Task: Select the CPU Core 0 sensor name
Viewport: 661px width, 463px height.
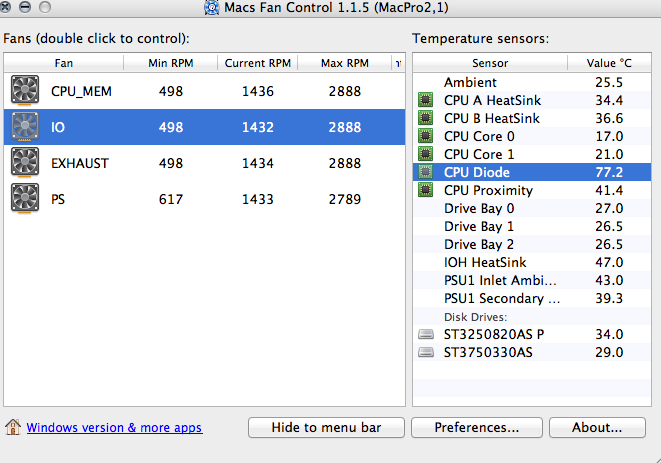Action: [x=479, y=137]
